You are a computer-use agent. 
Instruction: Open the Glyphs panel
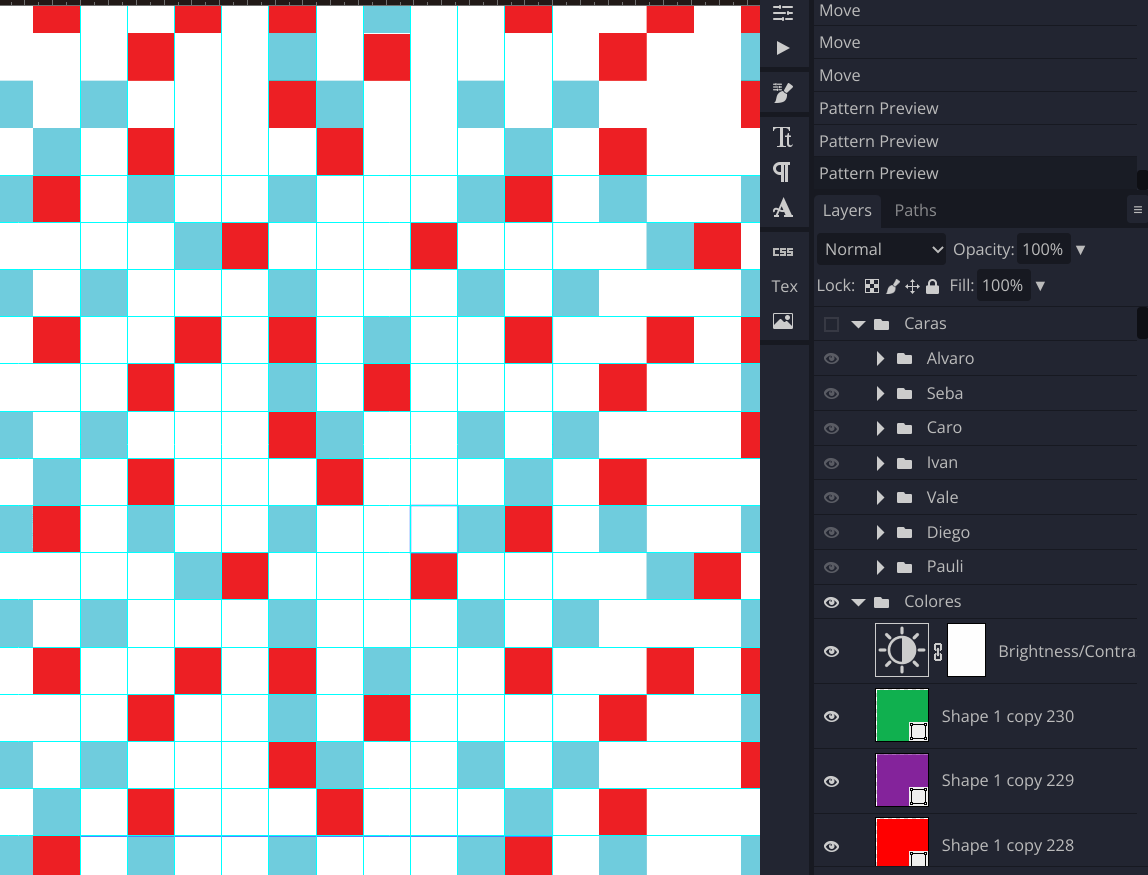783,208
